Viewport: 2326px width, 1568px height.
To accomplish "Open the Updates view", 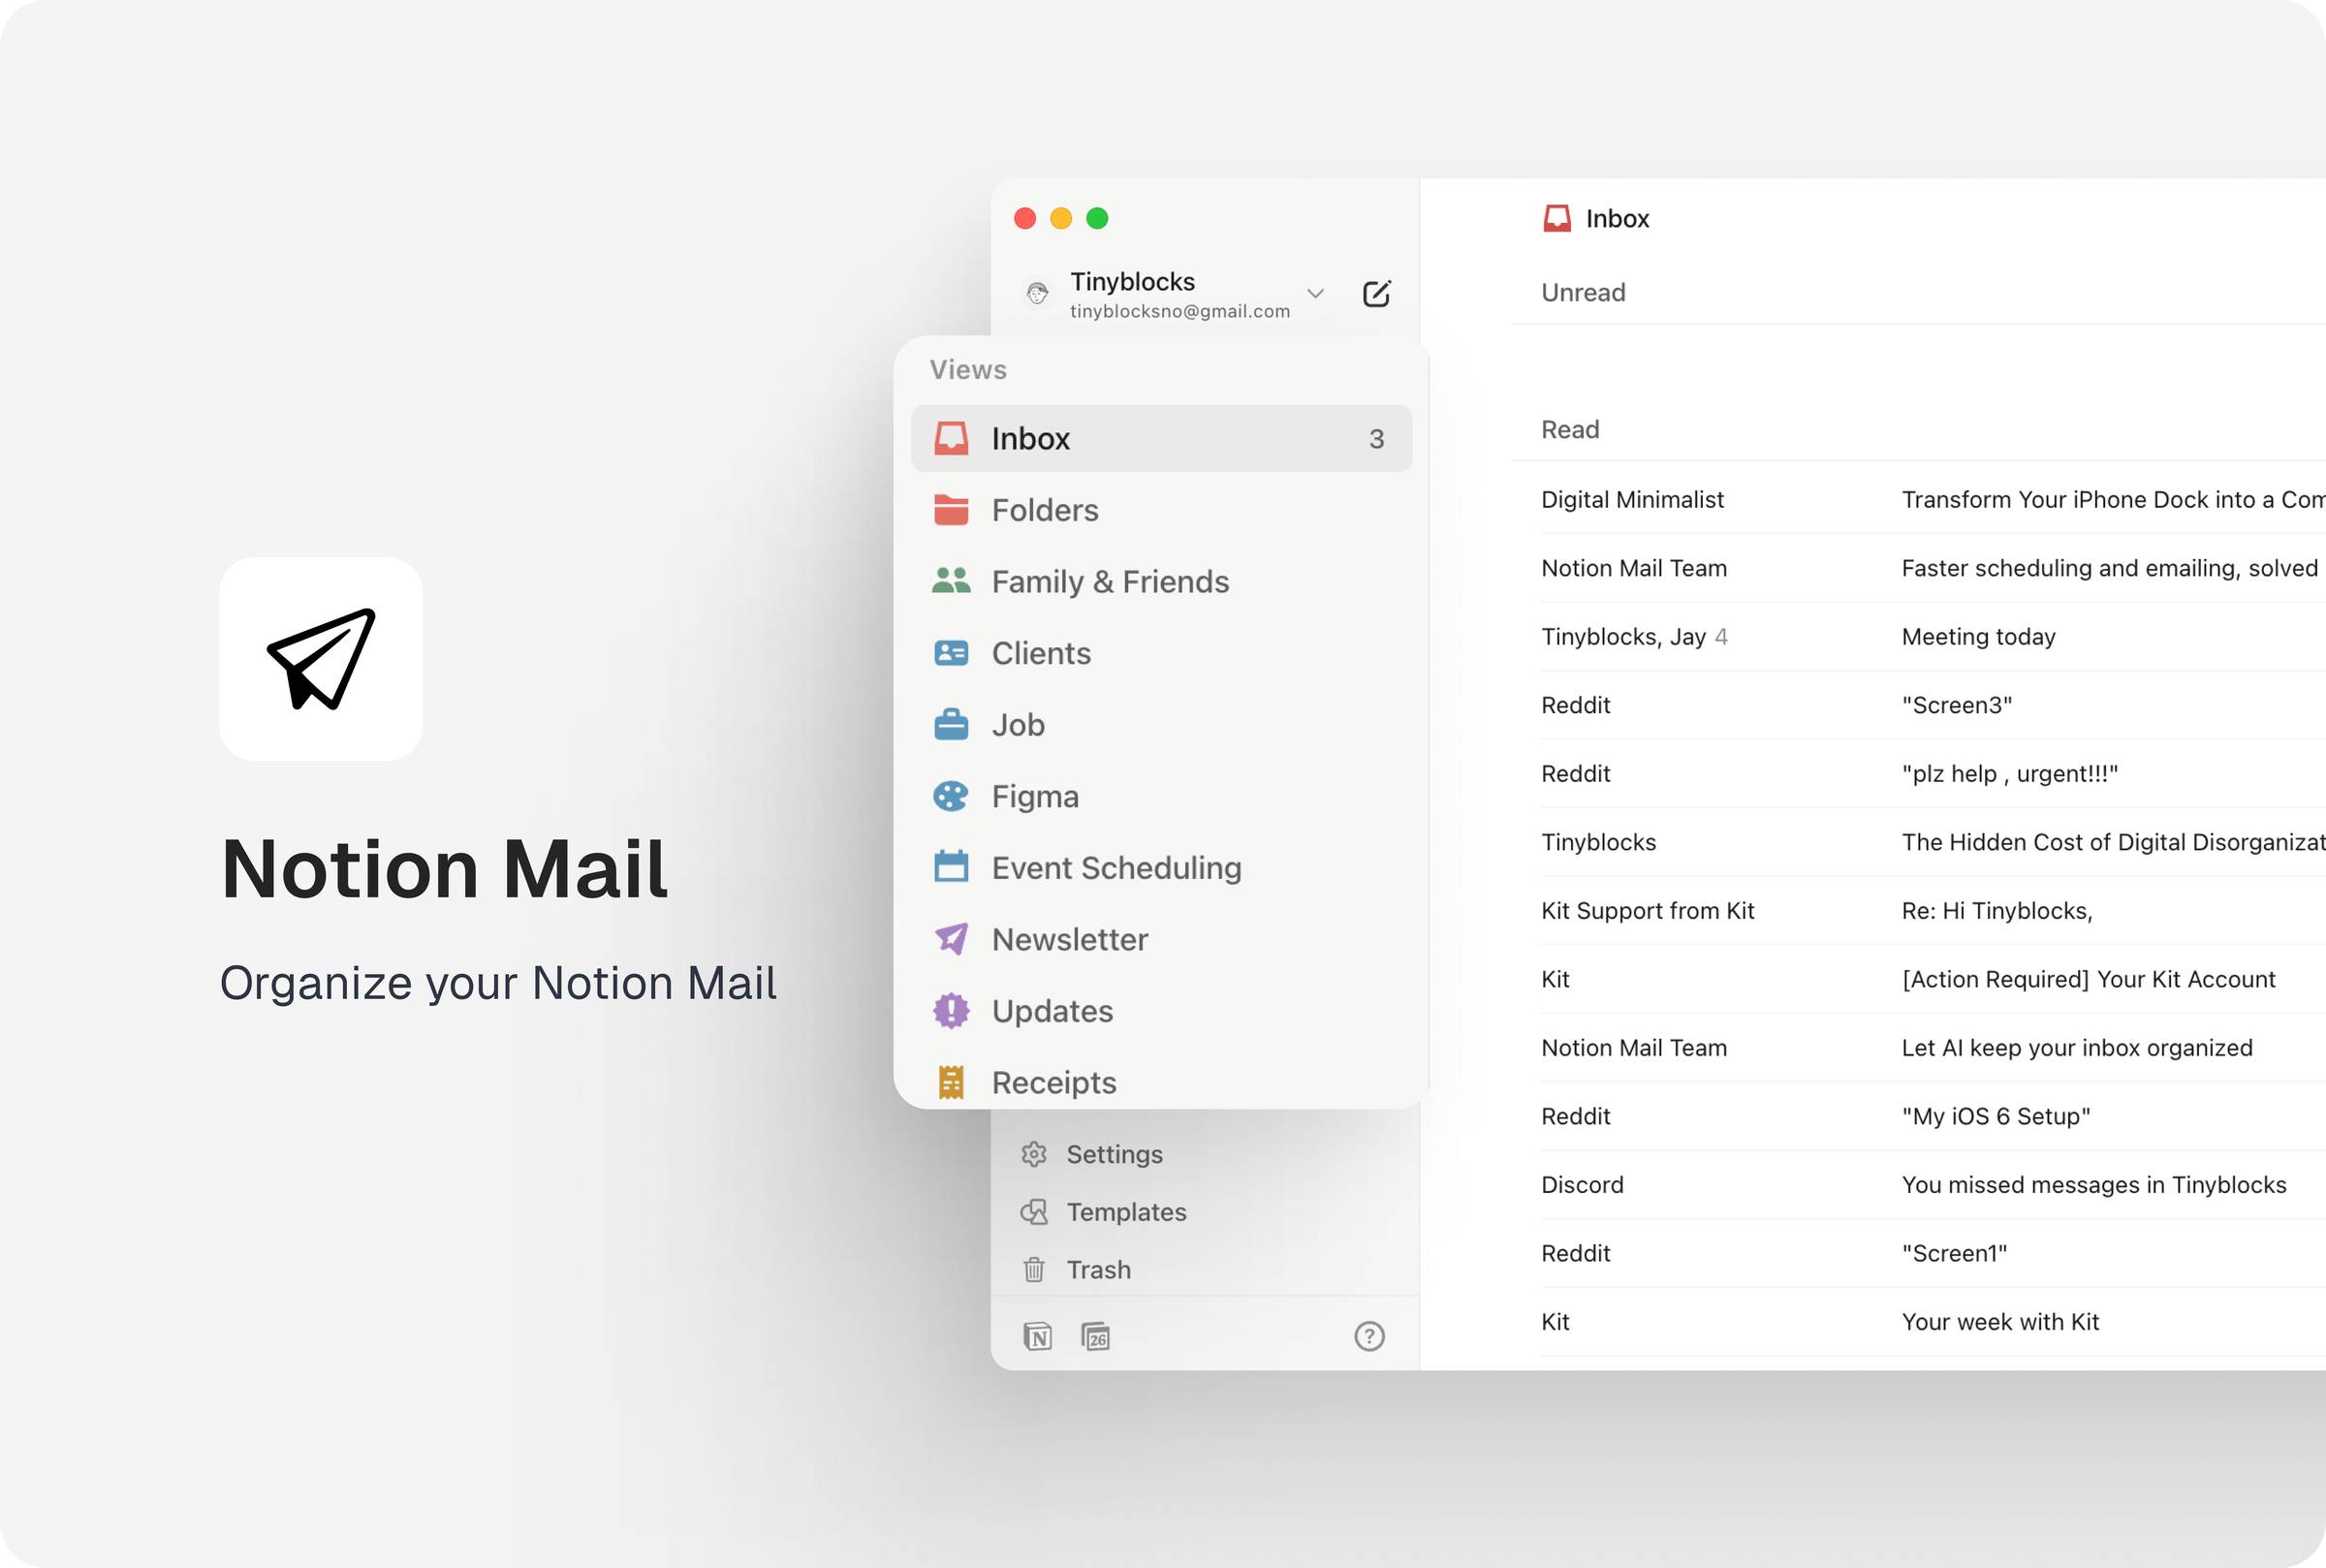I will [x=1161, y=1011].
